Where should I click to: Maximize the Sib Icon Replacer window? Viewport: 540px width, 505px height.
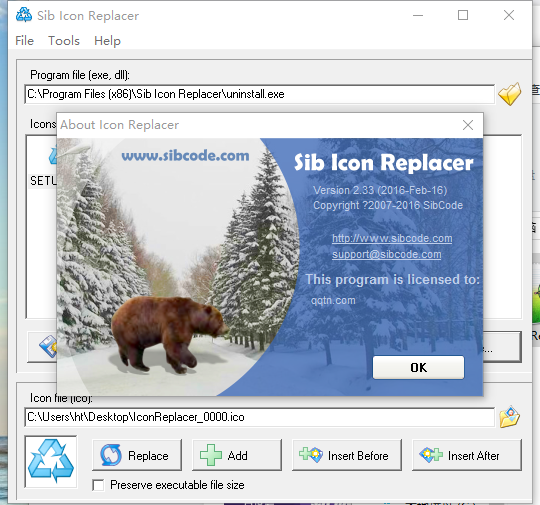tap(463, 15)
